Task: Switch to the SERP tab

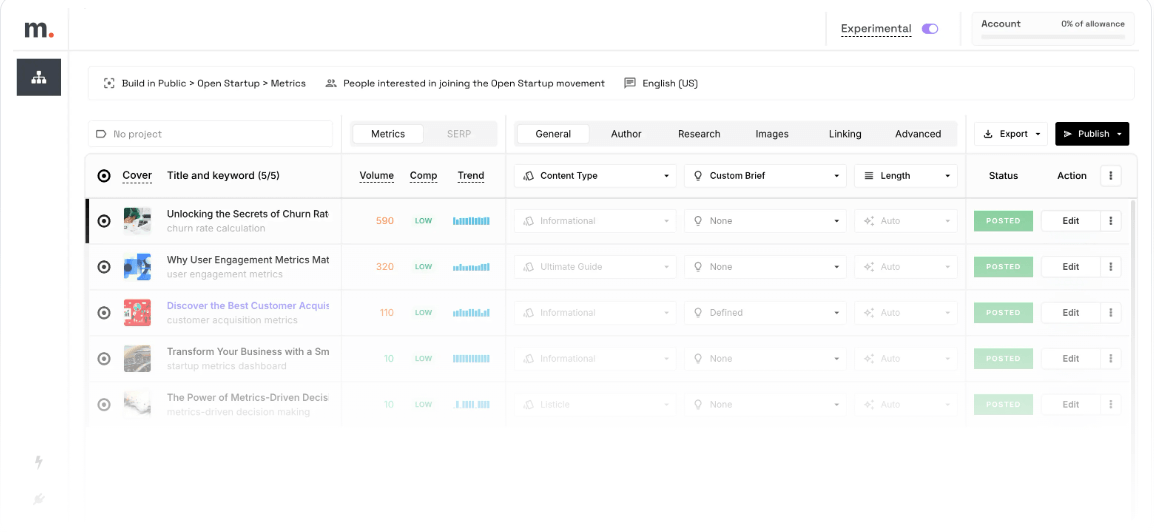Action: 458,134
